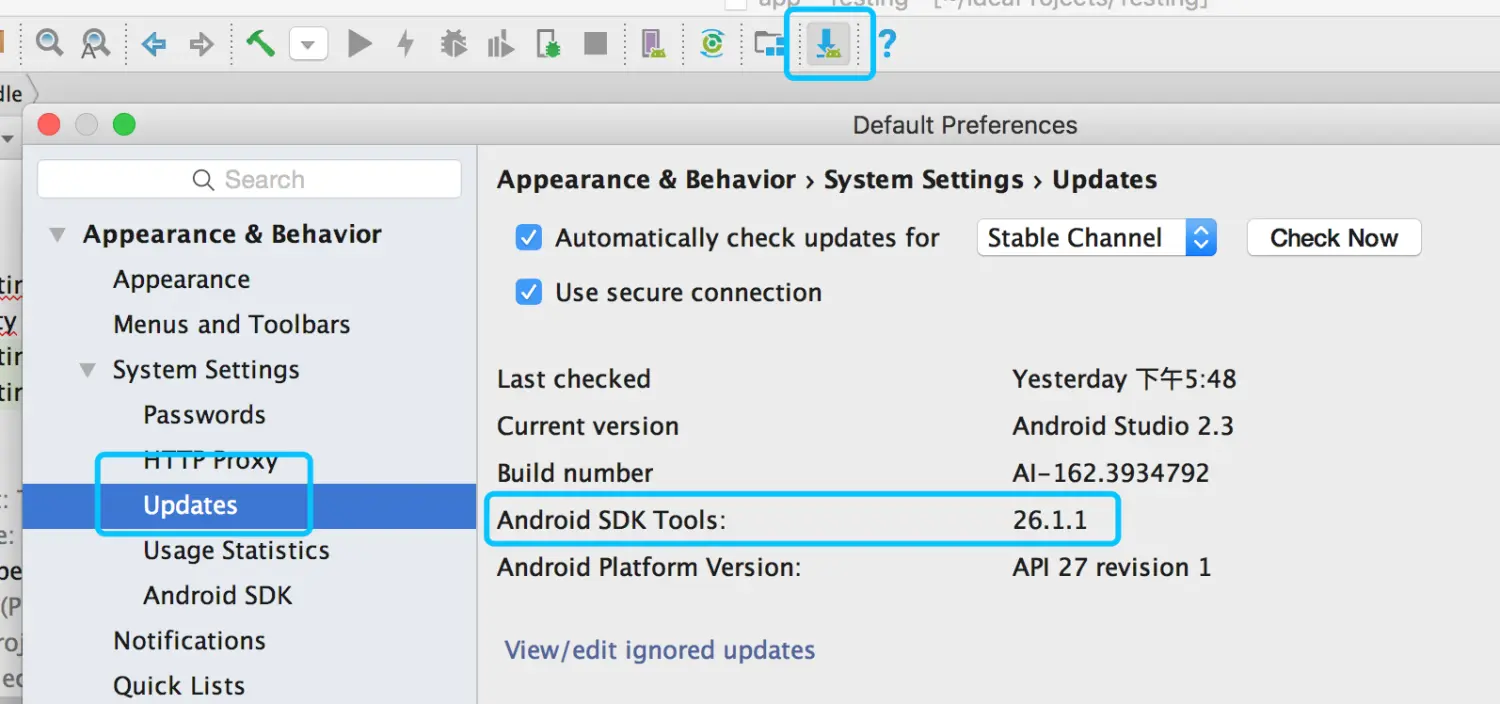Click the Appearance & Behavior breadcrumb heading
1500x704 pixels.
click(646, 180)
